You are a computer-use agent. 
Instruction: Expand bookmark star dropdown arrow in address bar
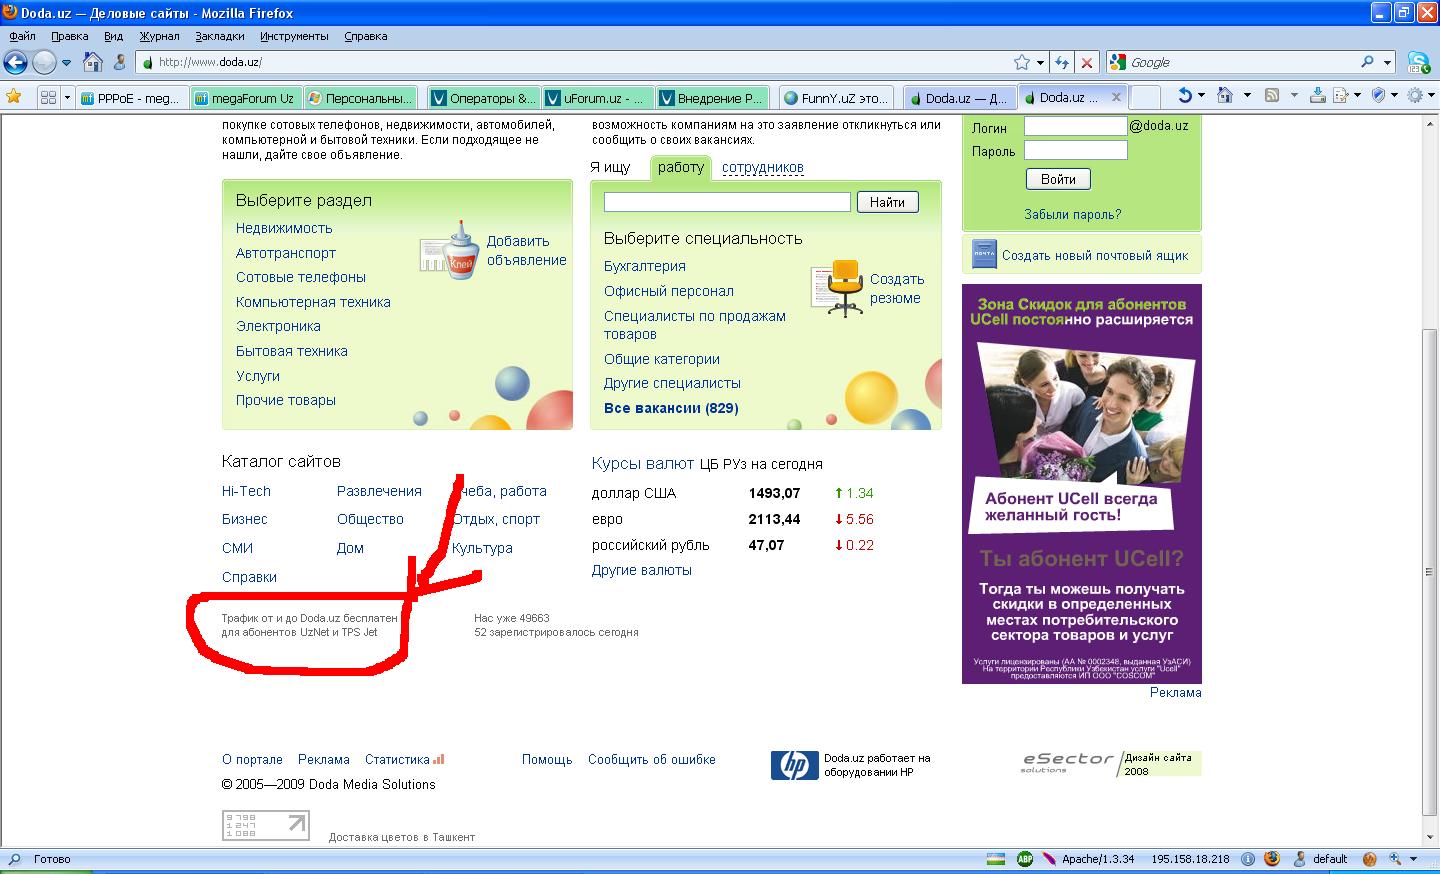1040,62
